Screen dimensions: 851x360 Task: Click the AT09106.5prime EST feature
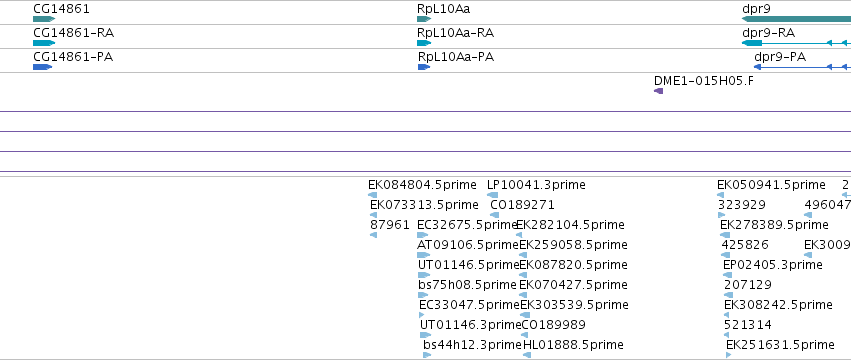423,255
